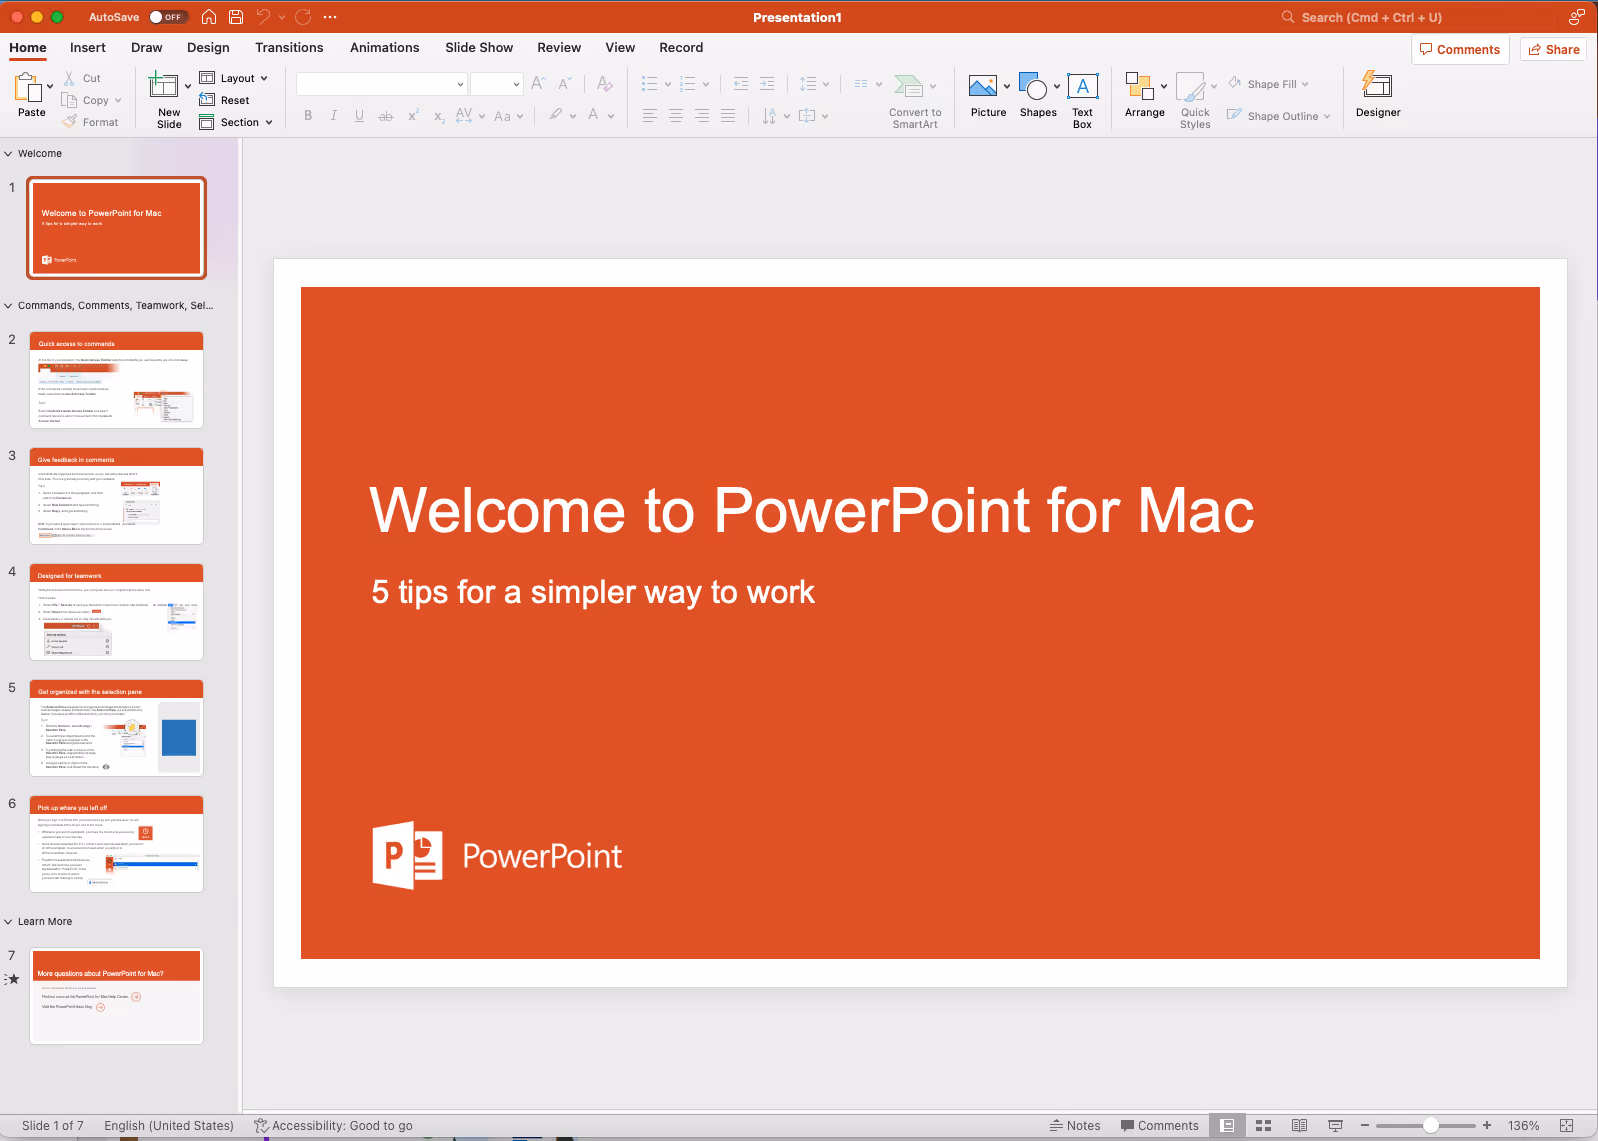Screen dimensions: 1598x1141
Task: Switch to Reading View
Action: click(1299, 1125)
